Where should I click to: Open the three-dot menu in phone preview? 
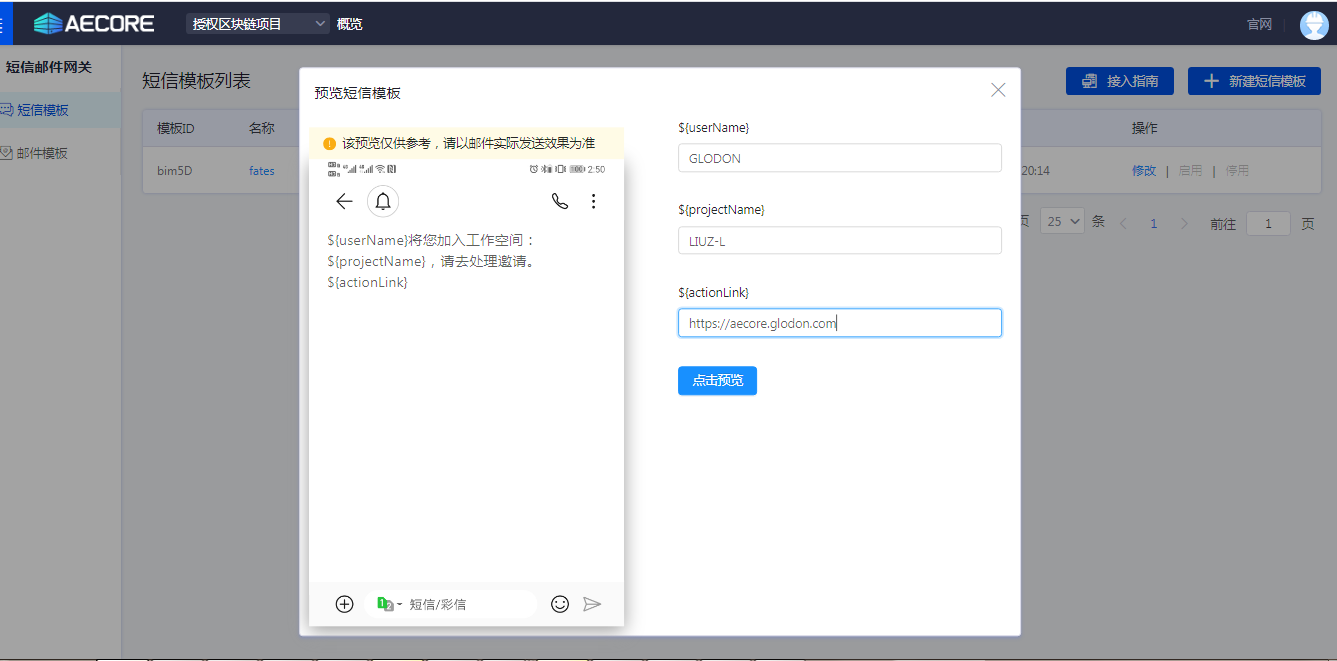point(593,202)
